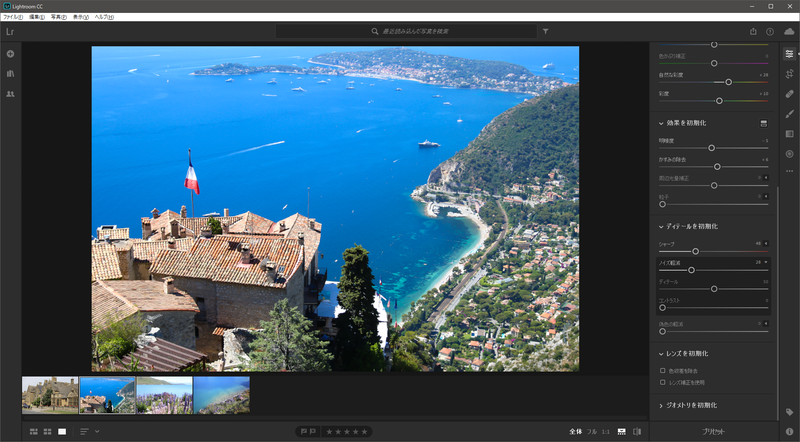Image resolution: width=800 pixels, height=442 pixels.
Task: Show original before/after compare icon
Action: pyautogui.click(x=637, y=432)
